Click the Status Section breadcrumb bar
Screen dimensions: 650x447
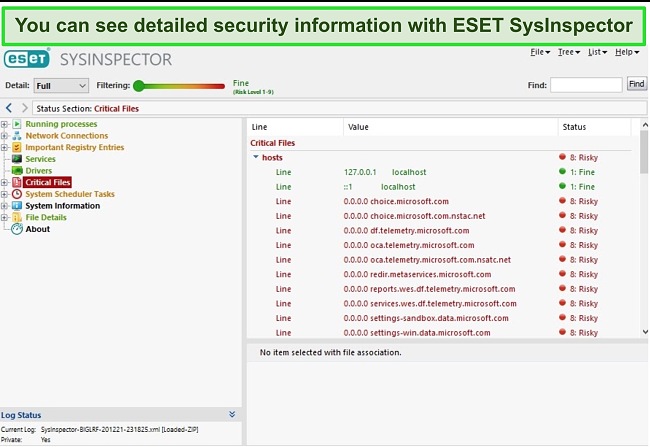tap(340, 108)
